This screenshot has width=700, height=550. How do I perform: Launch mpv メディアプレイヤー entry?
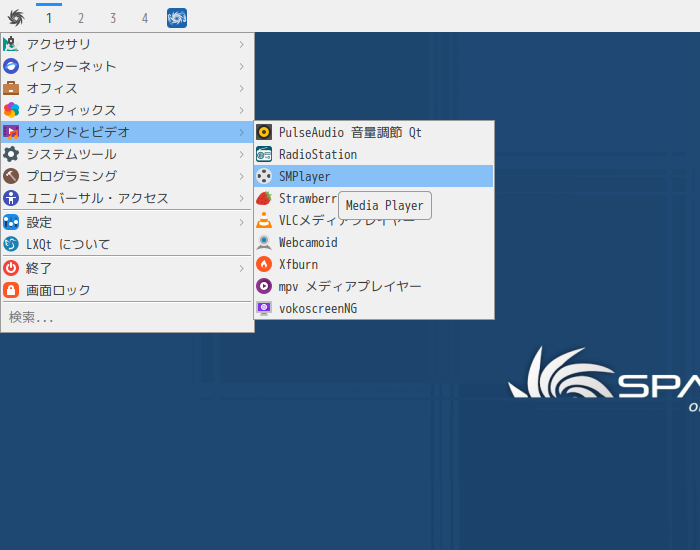tap(374, 286)
